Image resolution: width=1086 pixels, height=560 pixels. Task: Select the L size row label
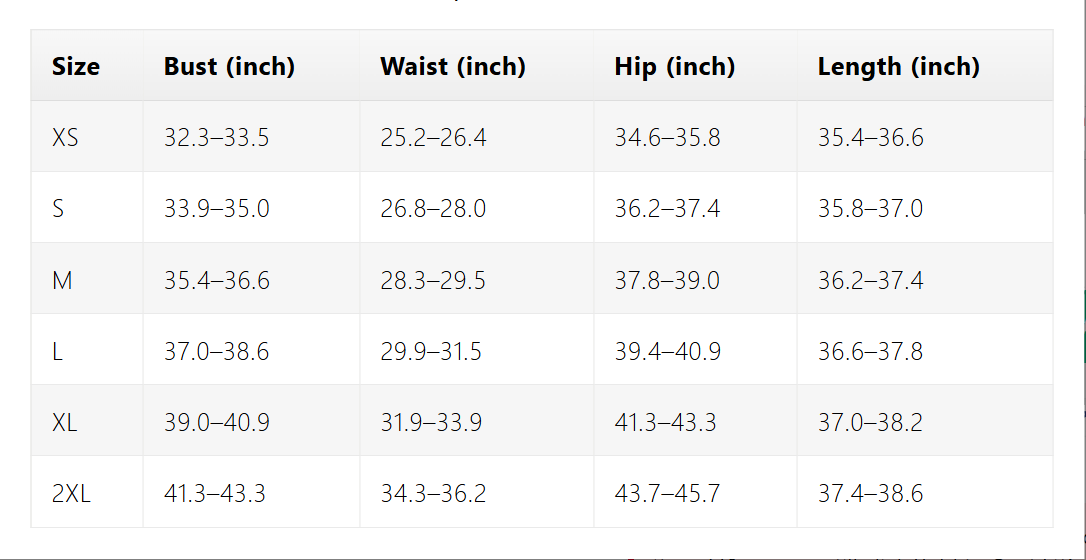(x=57, y=352)
